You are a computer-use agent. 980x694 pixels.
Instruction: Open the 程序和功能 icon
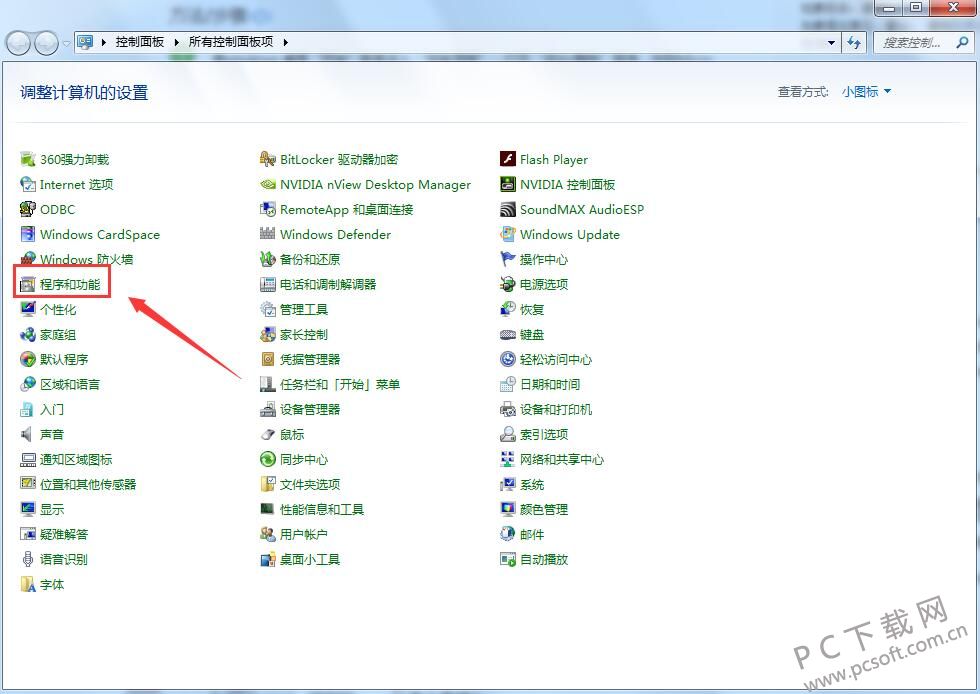click(x=28, y=284)
